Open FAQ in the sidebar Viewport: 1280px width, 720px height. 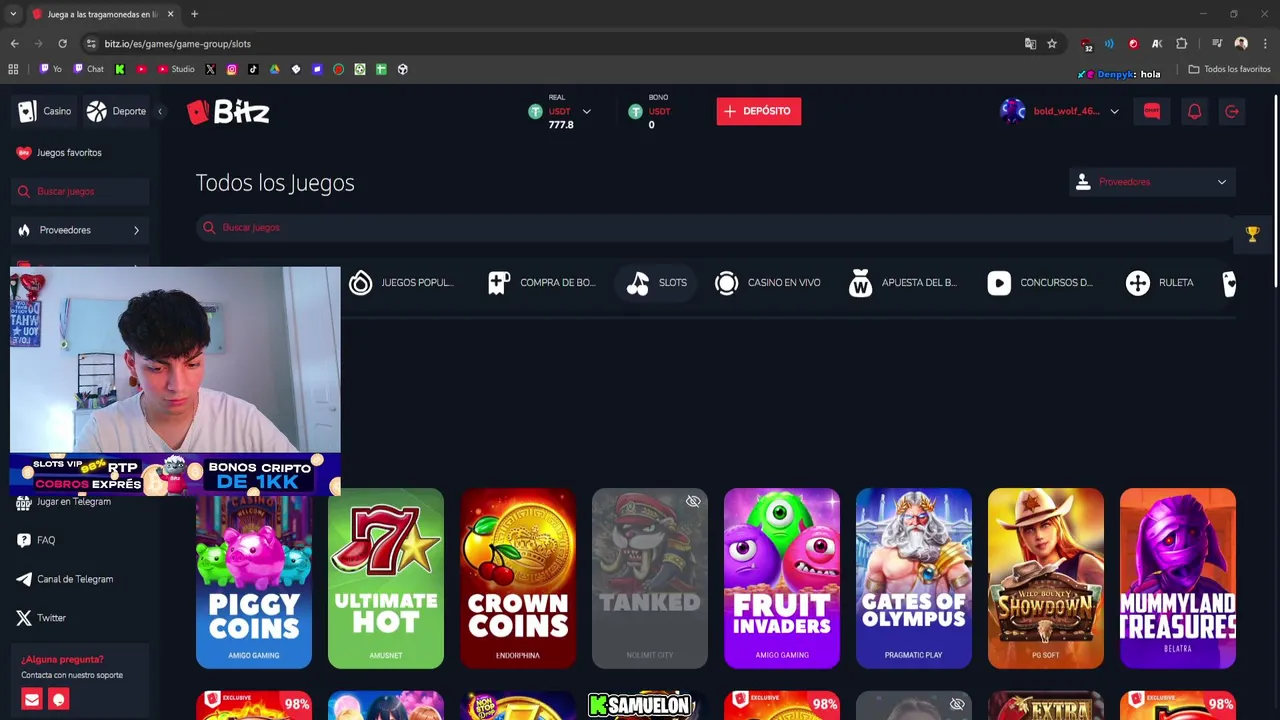(37, 540)
